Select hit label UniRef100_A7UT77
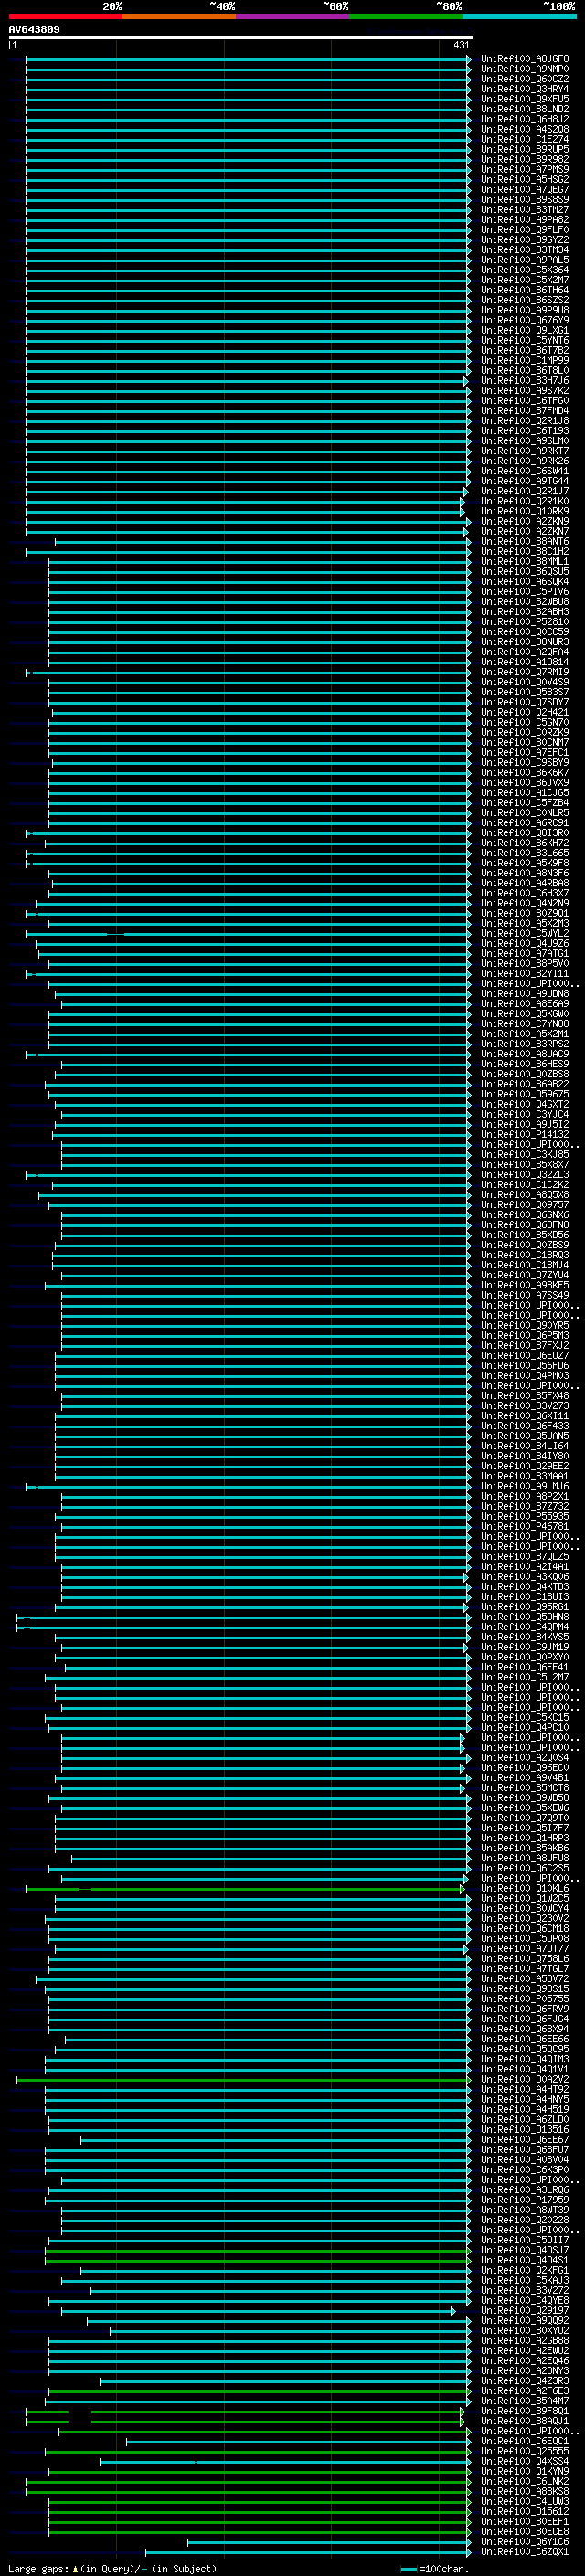The height and width of the screenshot is (2576, 585). pos(525,1949)
